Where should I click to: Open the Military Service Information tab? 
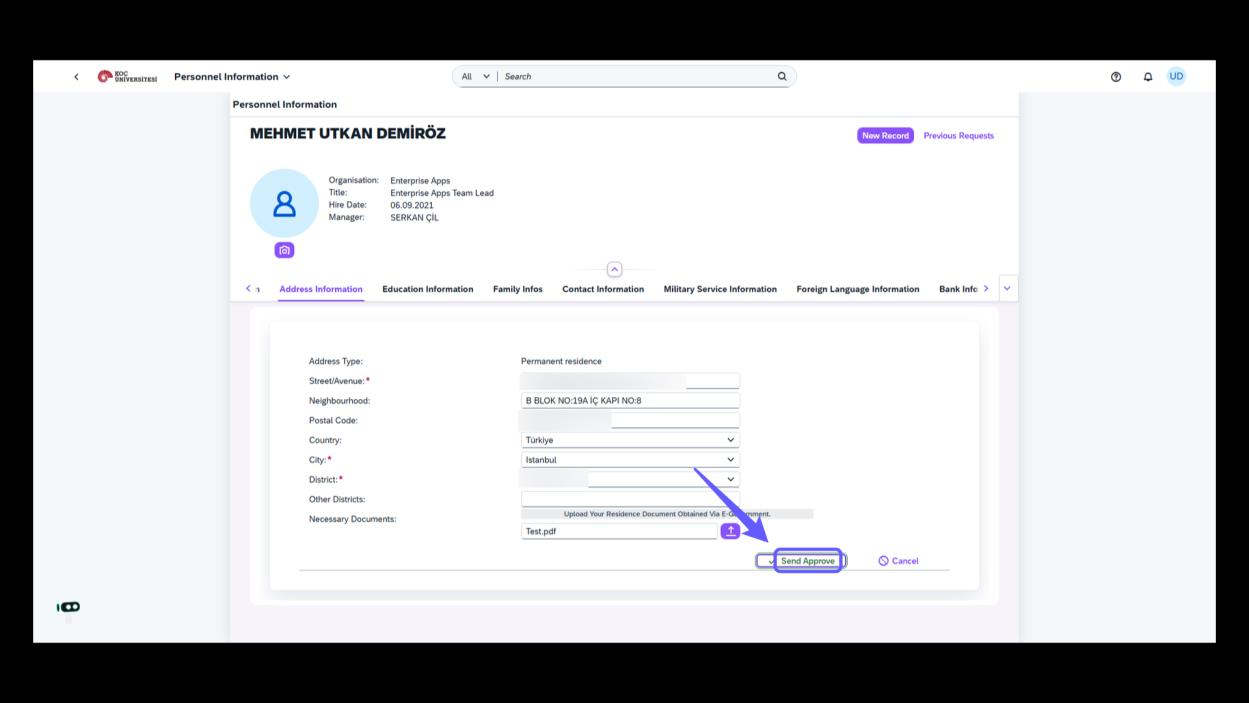point(720,289)
